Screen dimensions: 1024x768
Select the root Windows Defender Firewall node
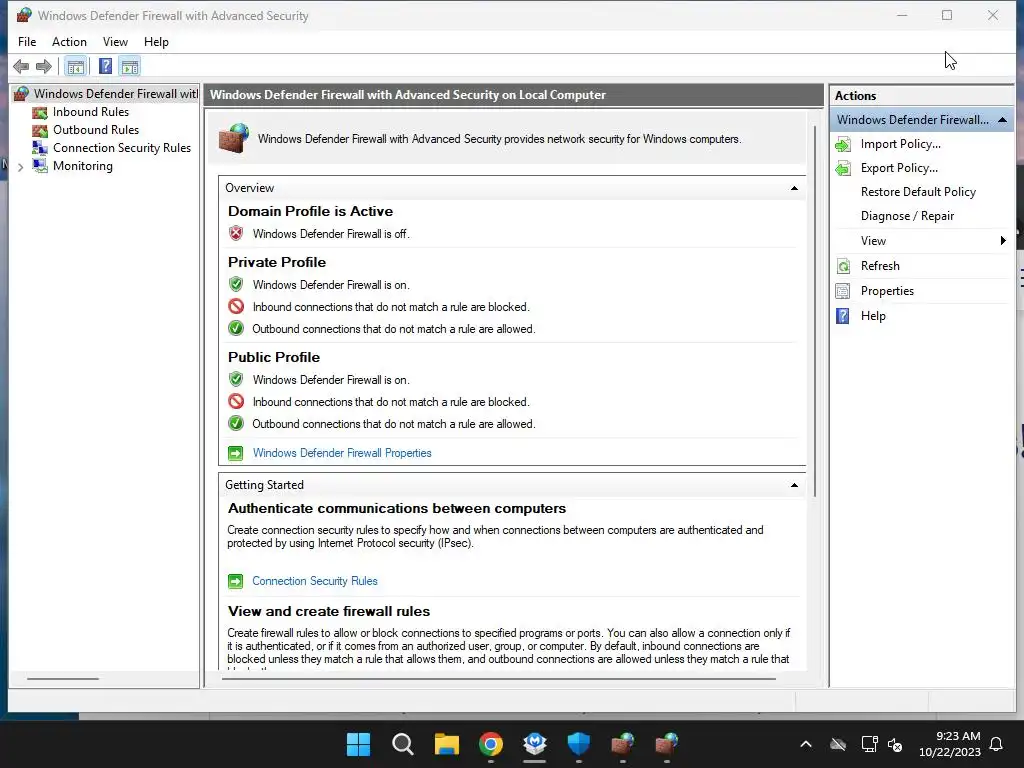point(116,94)
